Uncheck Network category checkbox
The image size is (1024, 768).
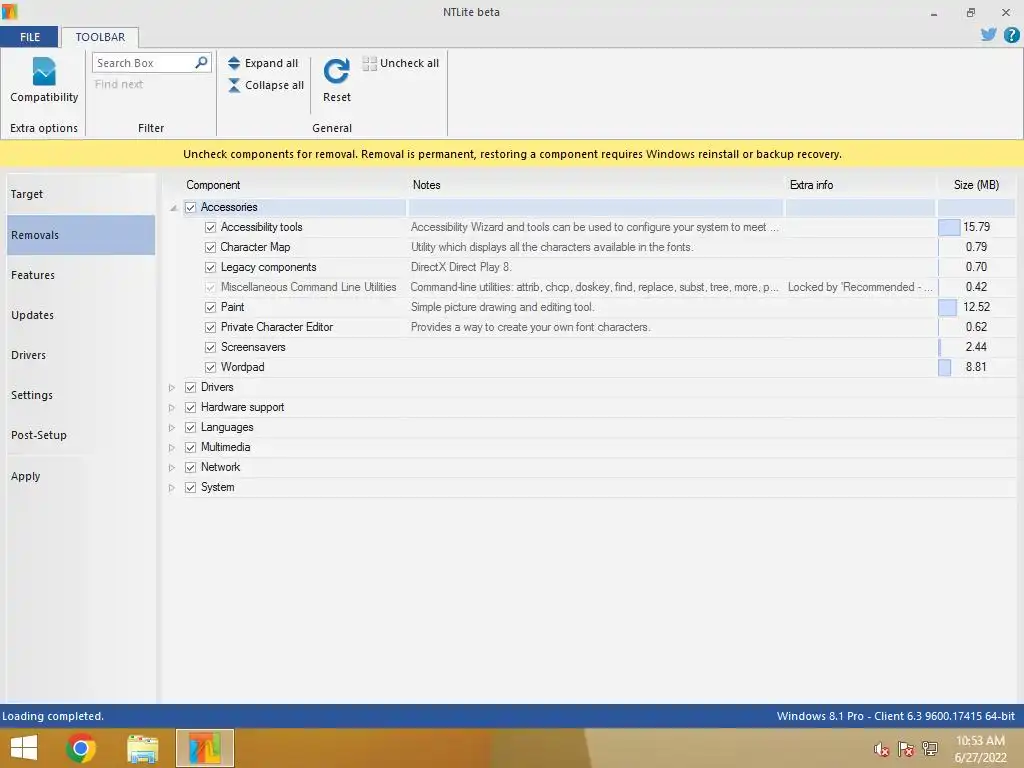coord(190,468)
